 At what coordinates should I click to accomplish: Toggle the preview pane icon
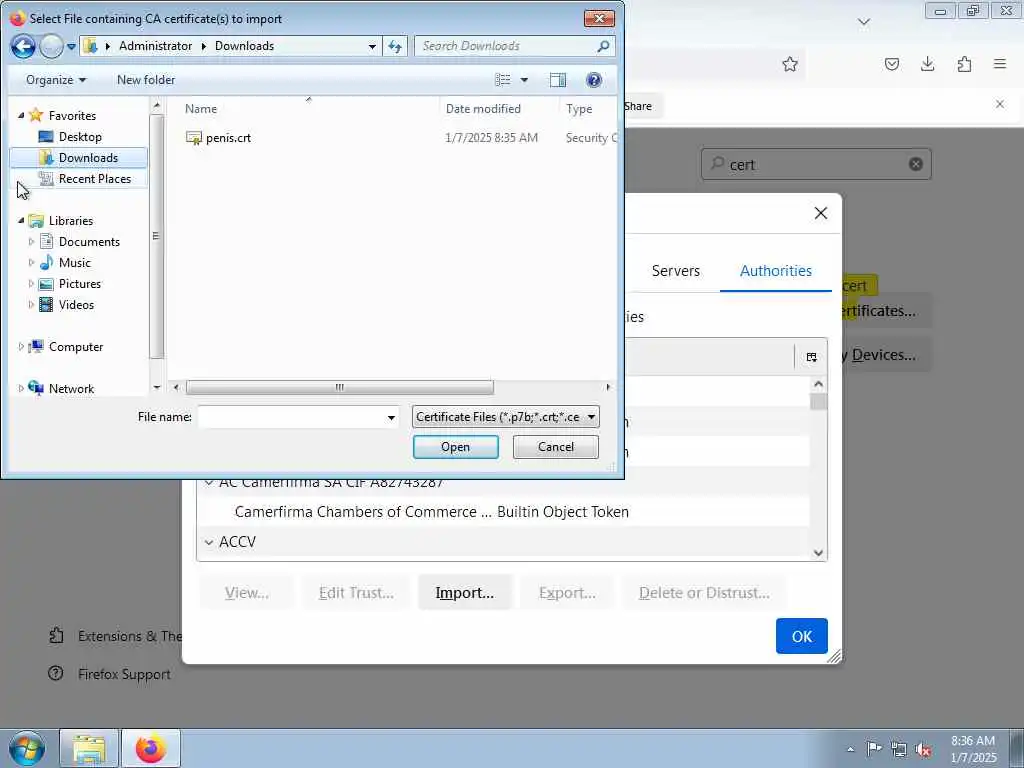point(558,80)
